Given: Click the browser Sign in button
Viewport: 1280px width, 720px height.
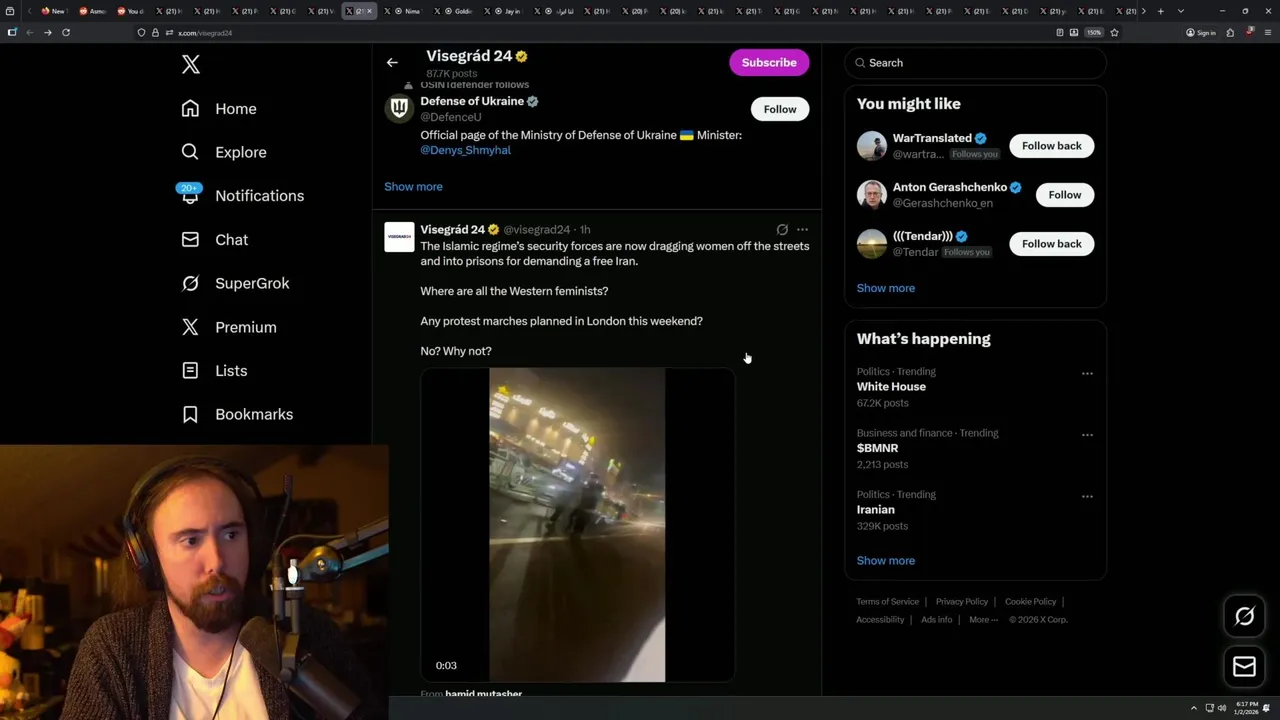Looking at the screenshot, I should pos(1201,33).
